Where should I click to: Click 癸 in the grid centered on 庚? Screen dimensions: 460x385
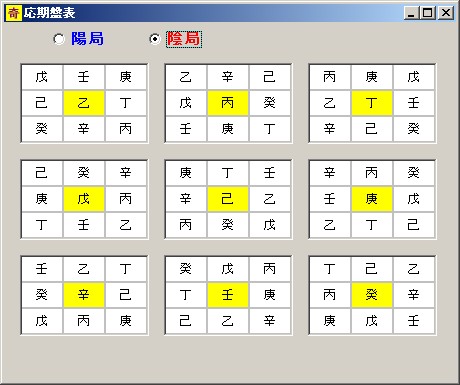click(414, 173)
